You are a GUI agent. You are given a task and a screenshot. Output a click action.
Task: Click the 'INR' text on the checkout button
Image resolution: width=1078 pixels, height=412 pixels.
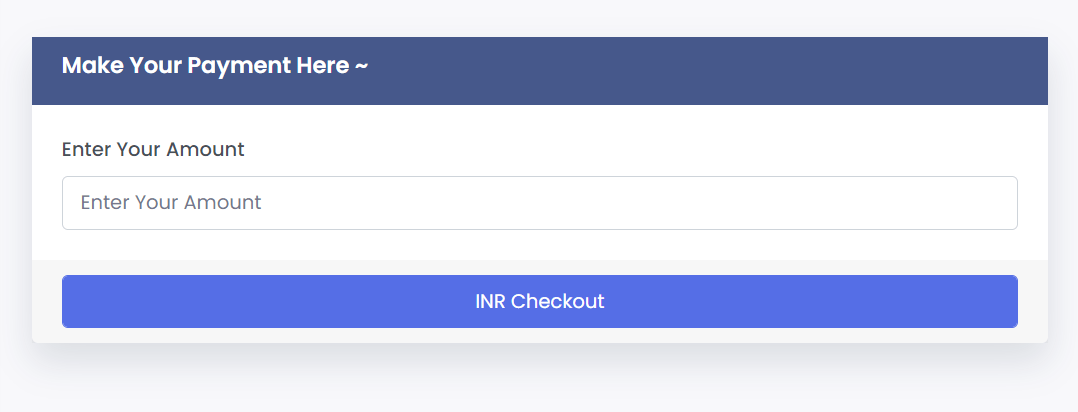(x=491, y=301)
